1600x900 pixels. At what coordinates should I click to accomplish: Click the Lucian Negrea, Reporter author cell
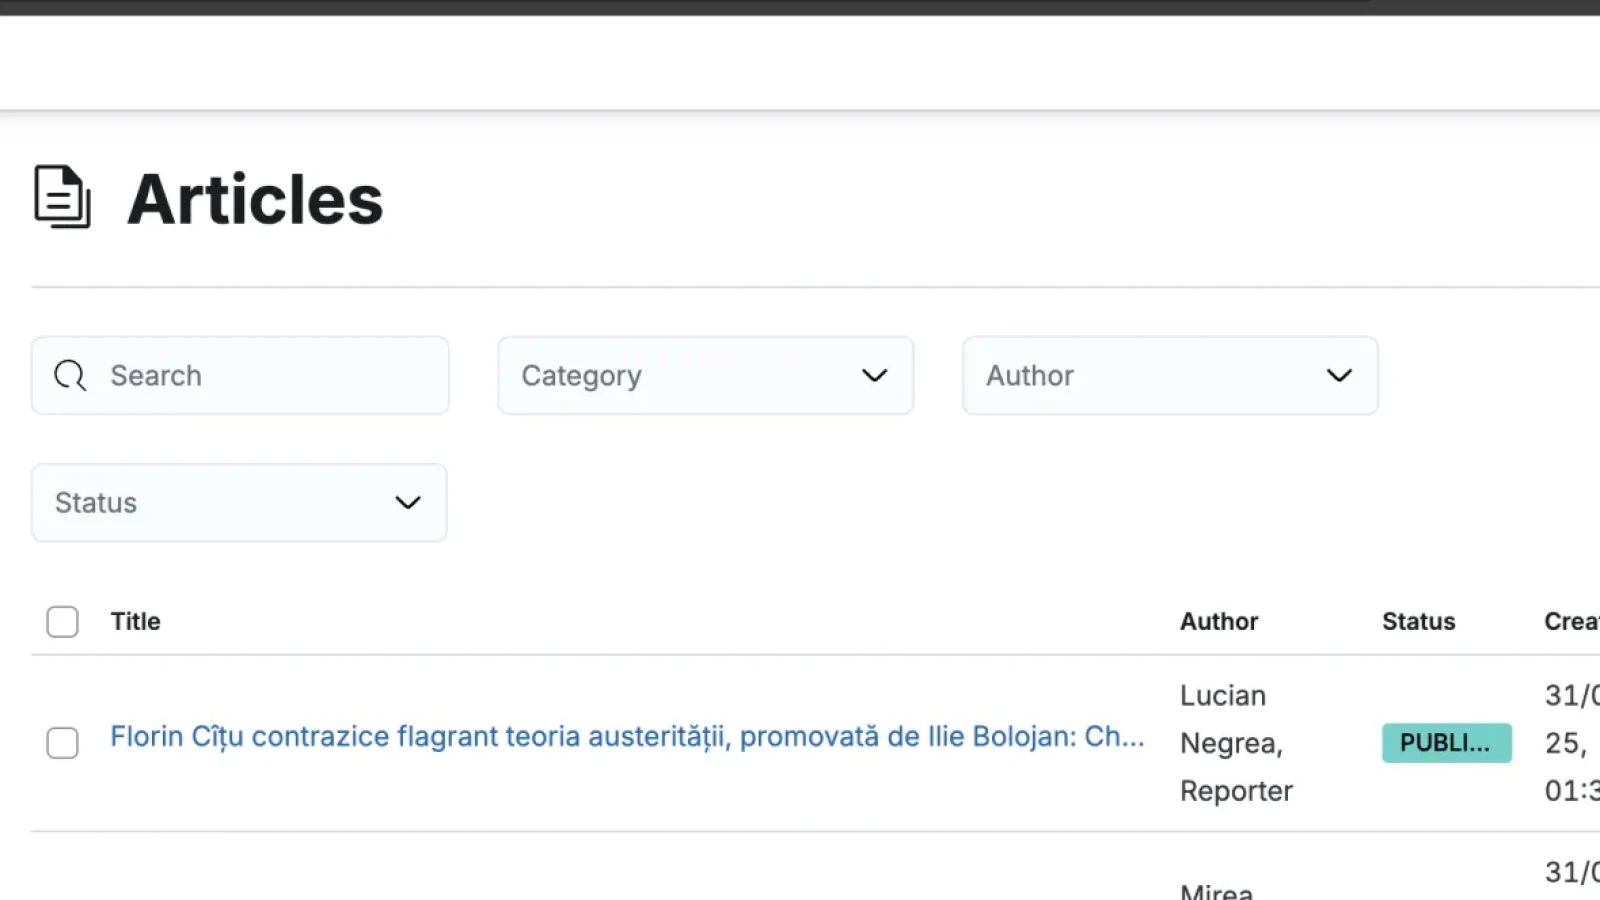point(1236,743)
